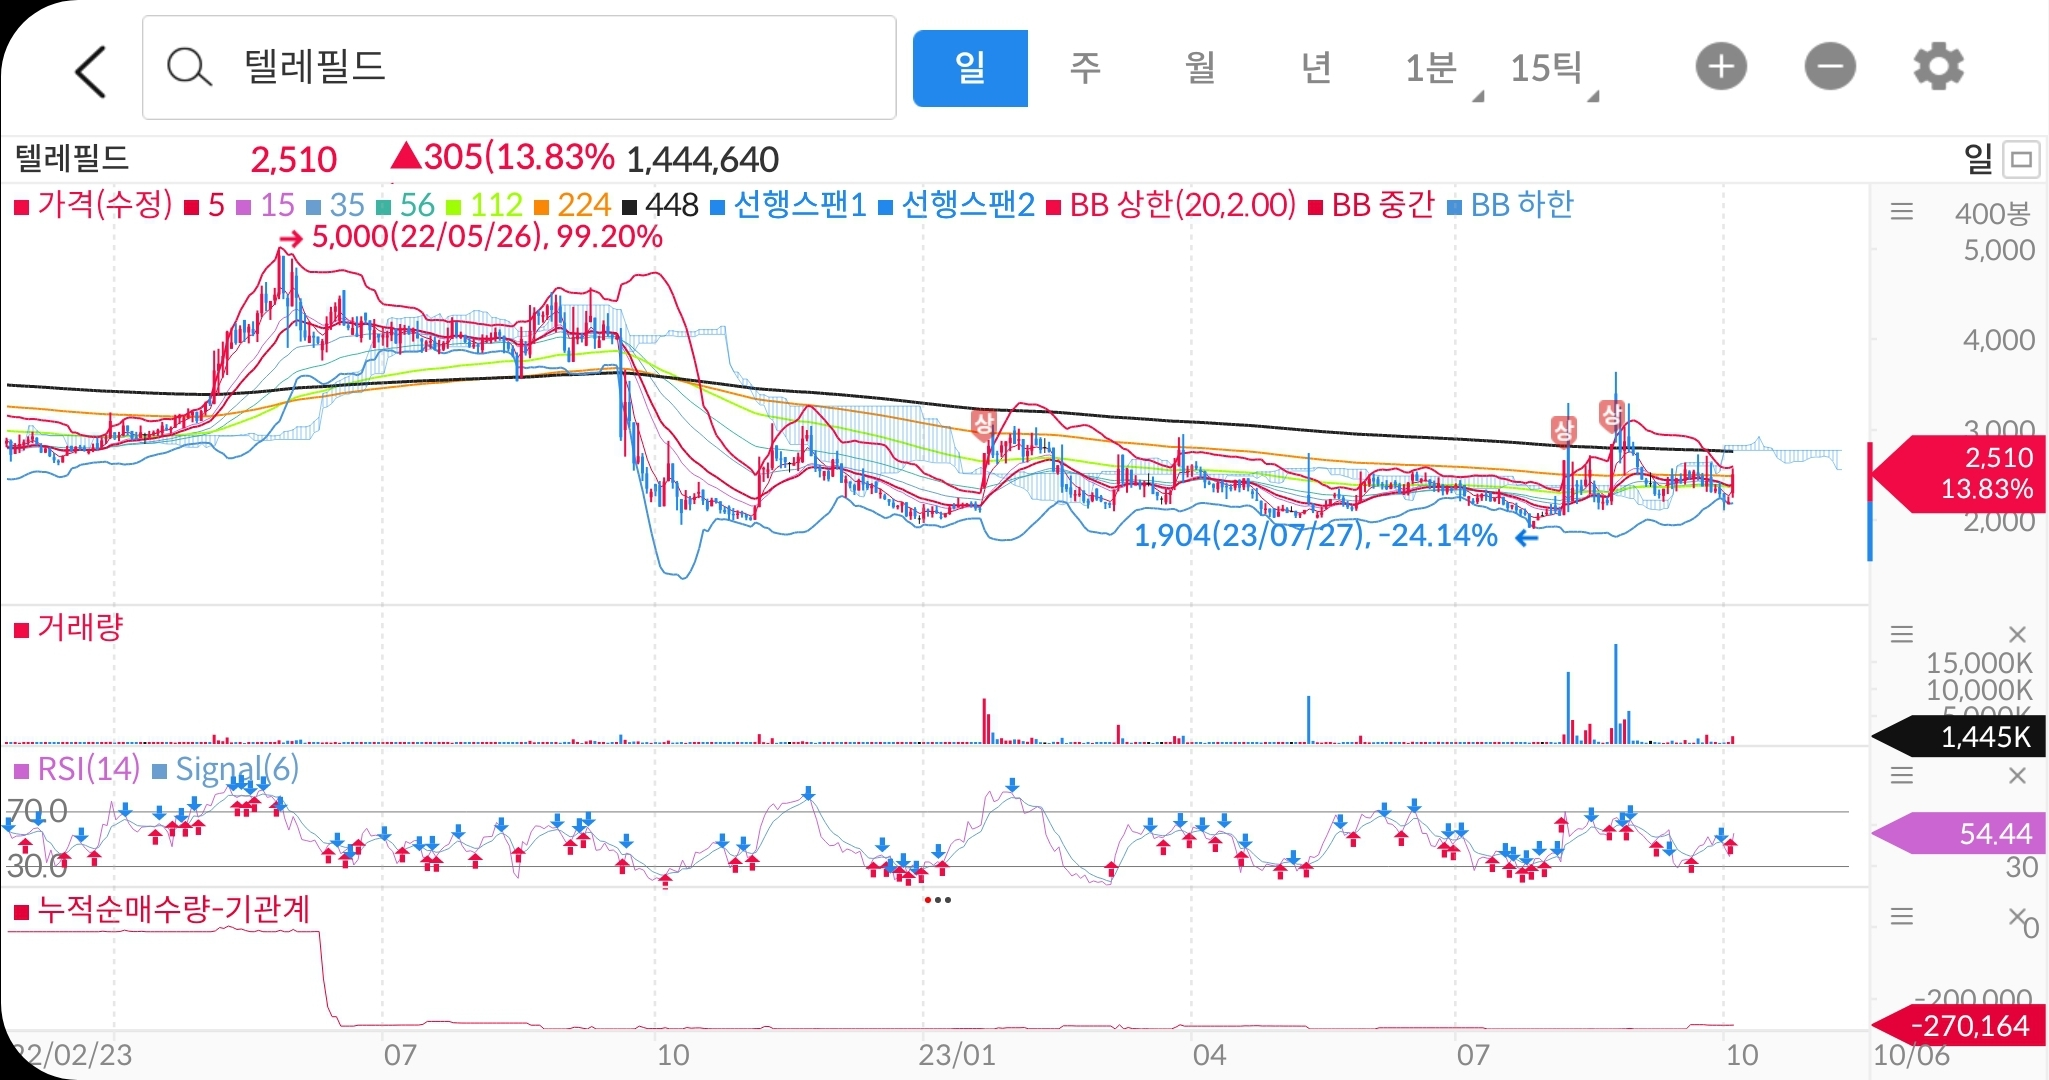Switch to the 년 yearly chart tab
Image resolution: width=2049 pixels, height=1080 pixels.
click(x=1316, y=68)
